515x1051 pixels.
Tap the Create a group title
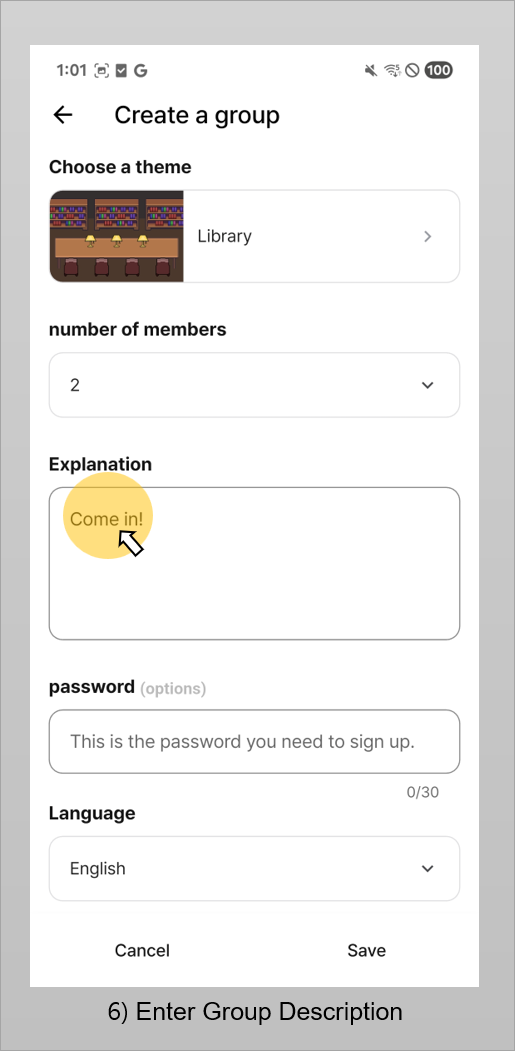(196, 115)
